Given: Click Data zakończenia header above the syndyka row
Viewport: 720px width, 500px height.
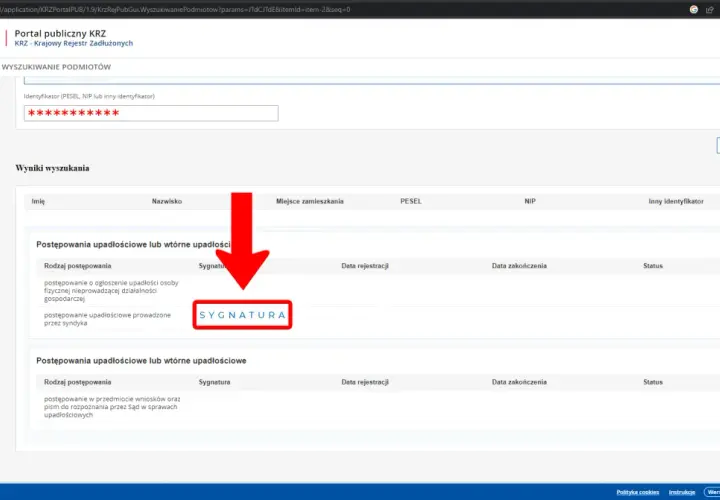Looking at the screenshot, I should tap(519, 266).
